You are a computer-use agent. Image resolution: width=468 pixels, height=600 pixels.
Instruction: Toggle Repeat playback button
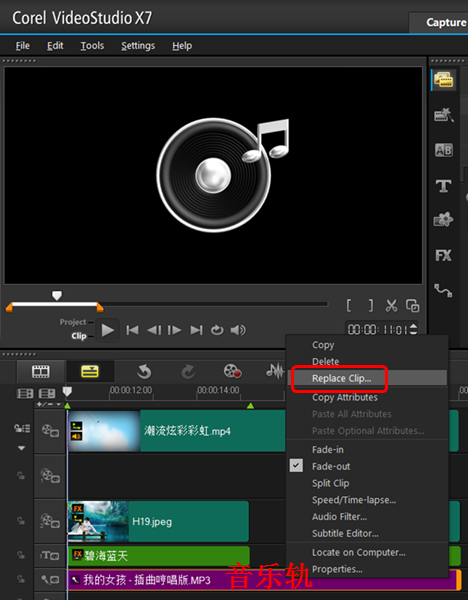(217, 330)
